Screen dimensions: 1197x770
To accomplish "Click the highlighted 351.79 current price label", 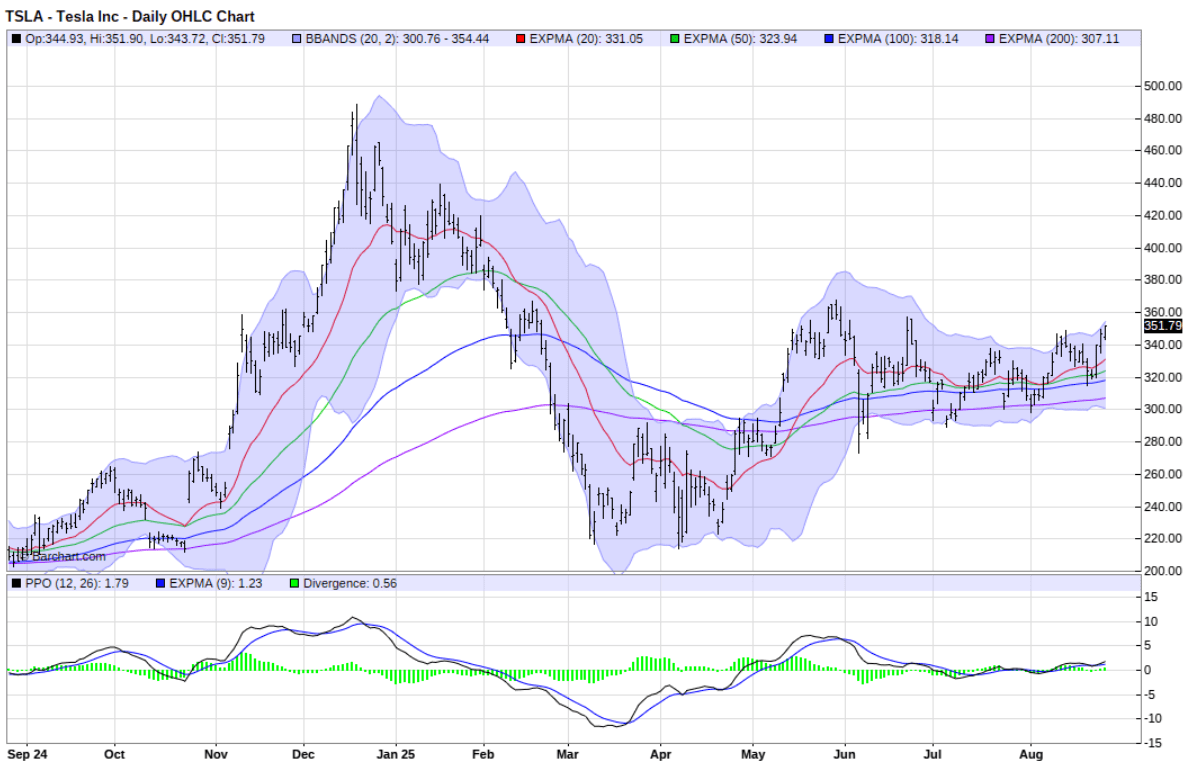I will tap(1163, 326).
